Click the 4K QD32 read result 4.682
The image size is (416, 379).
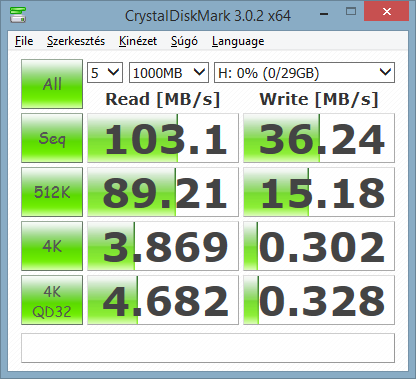(163, 300)
